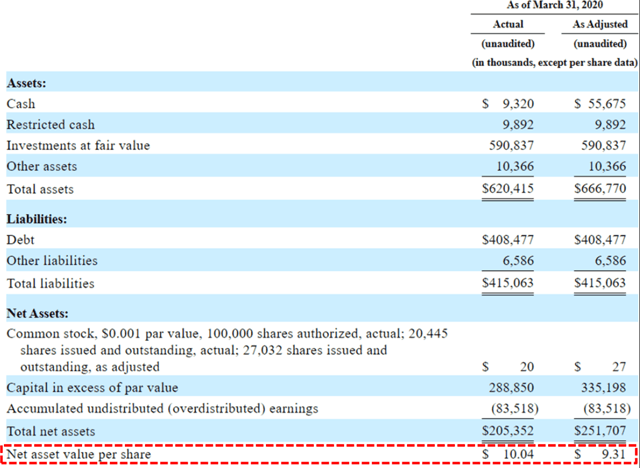This screenshot has height=468, width=640.
Task: Click the 'Total liabilities' row label
Action: [x=51, y=284]
